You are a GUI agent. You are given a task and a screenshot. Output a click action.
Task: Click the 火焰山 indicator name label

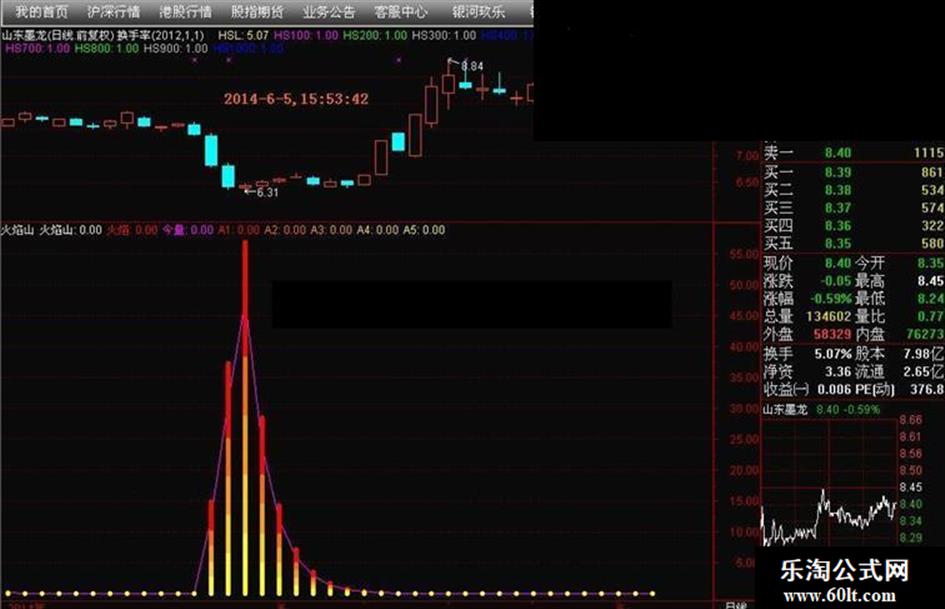(x=17, y=230)
